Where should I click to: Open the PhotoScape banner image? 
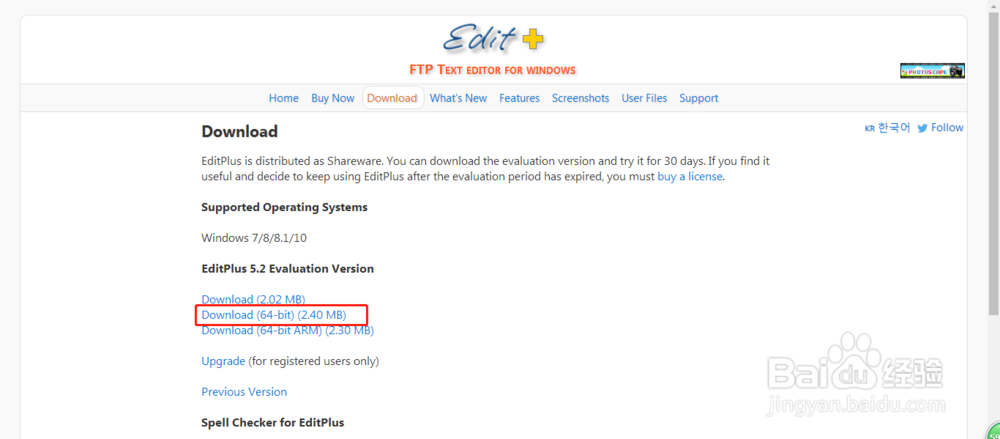click(932, 71)
